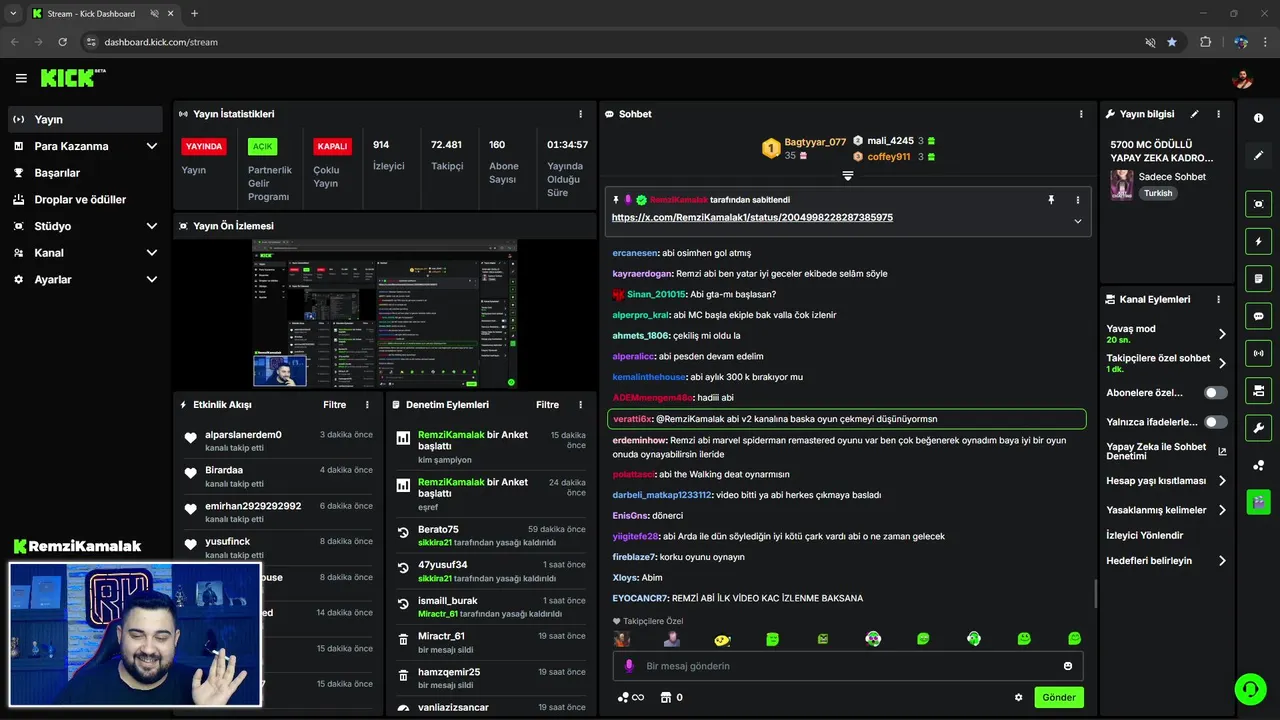Expand the Para Kazanma submenu

click(x=152, y=146)
